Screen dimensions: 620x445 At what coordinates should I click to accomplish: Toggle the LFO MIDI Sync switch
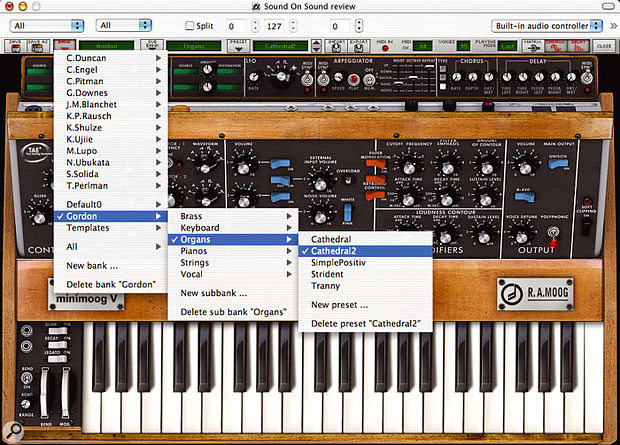pos(306,79)
